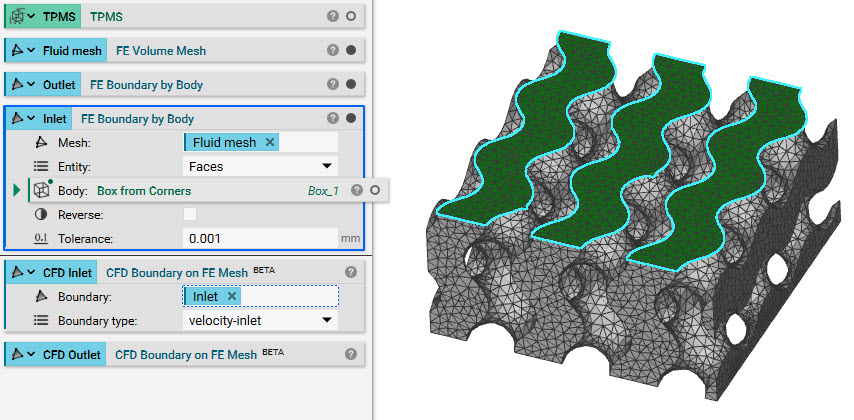Click the Boundary type list icon
Viewport: 854px width, 420px height.
[x=41, y=320]
